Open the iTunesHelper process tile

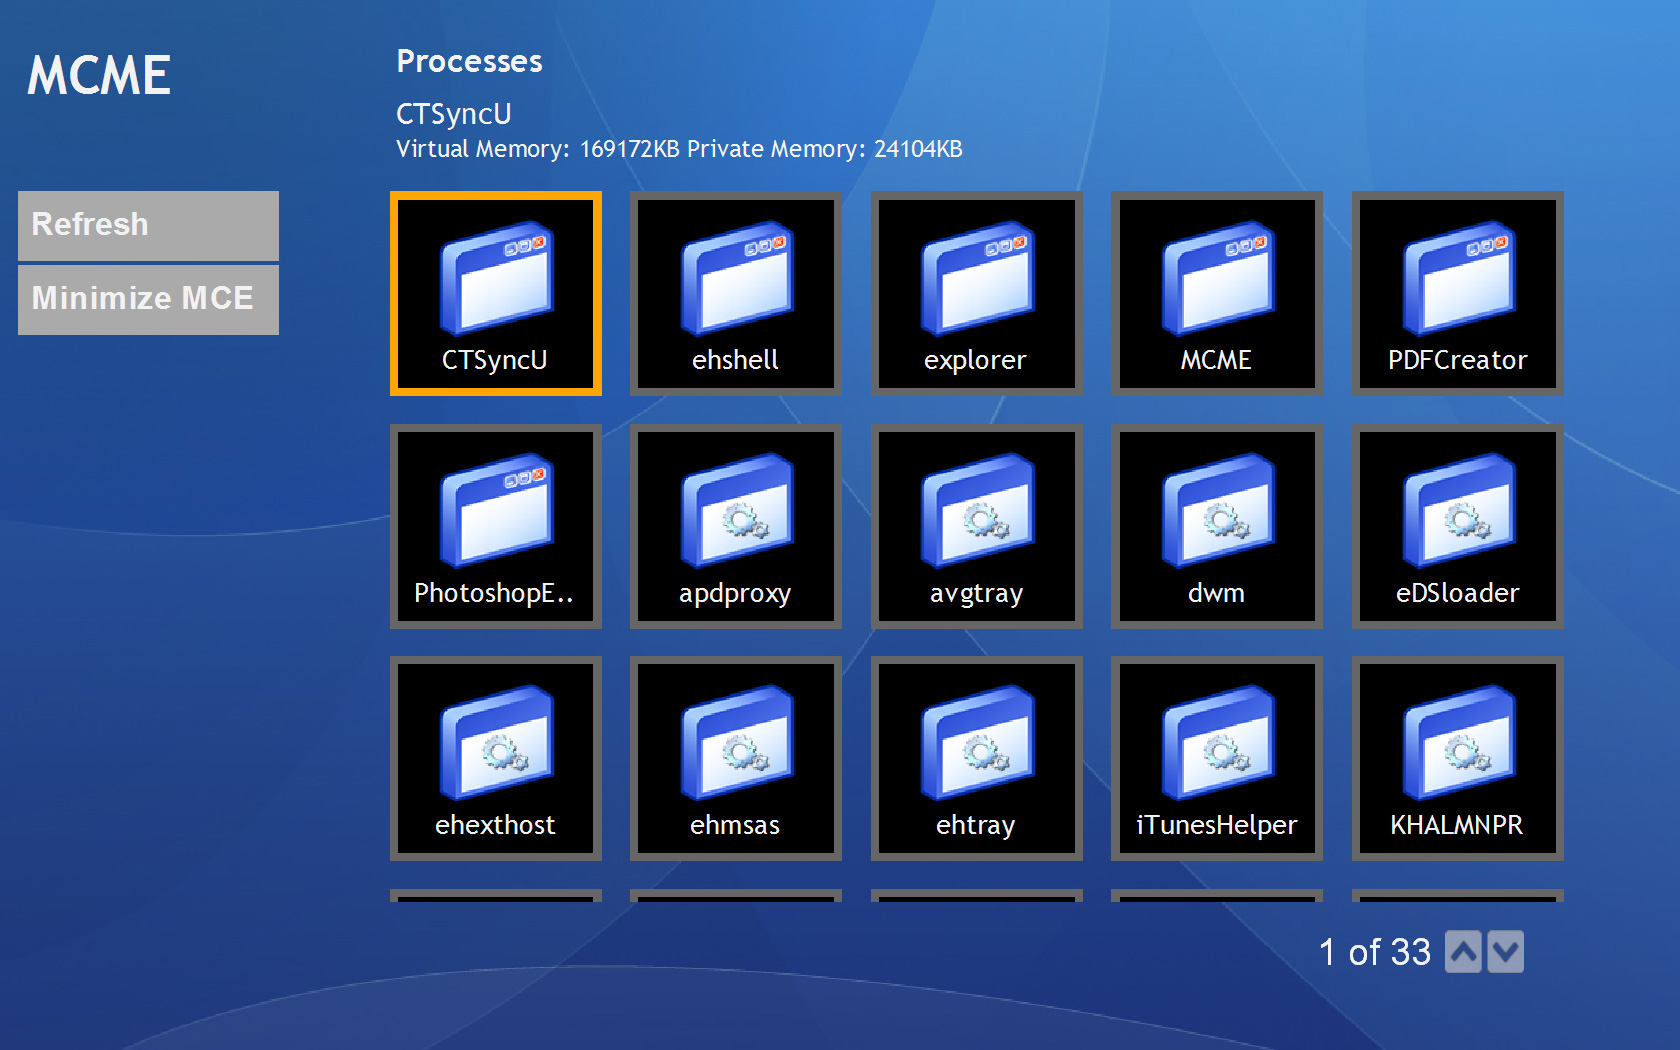pyautogui.click(x=1216, y=758)
